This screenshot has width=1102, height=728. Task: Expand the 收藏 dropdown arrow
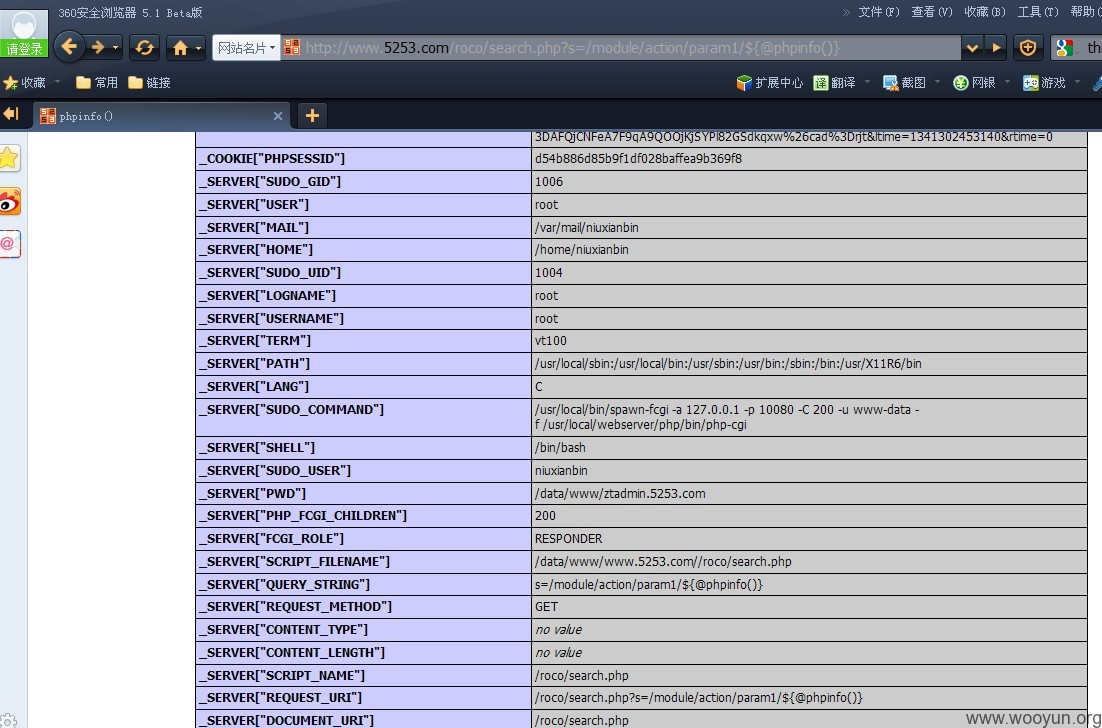[58, 82]
